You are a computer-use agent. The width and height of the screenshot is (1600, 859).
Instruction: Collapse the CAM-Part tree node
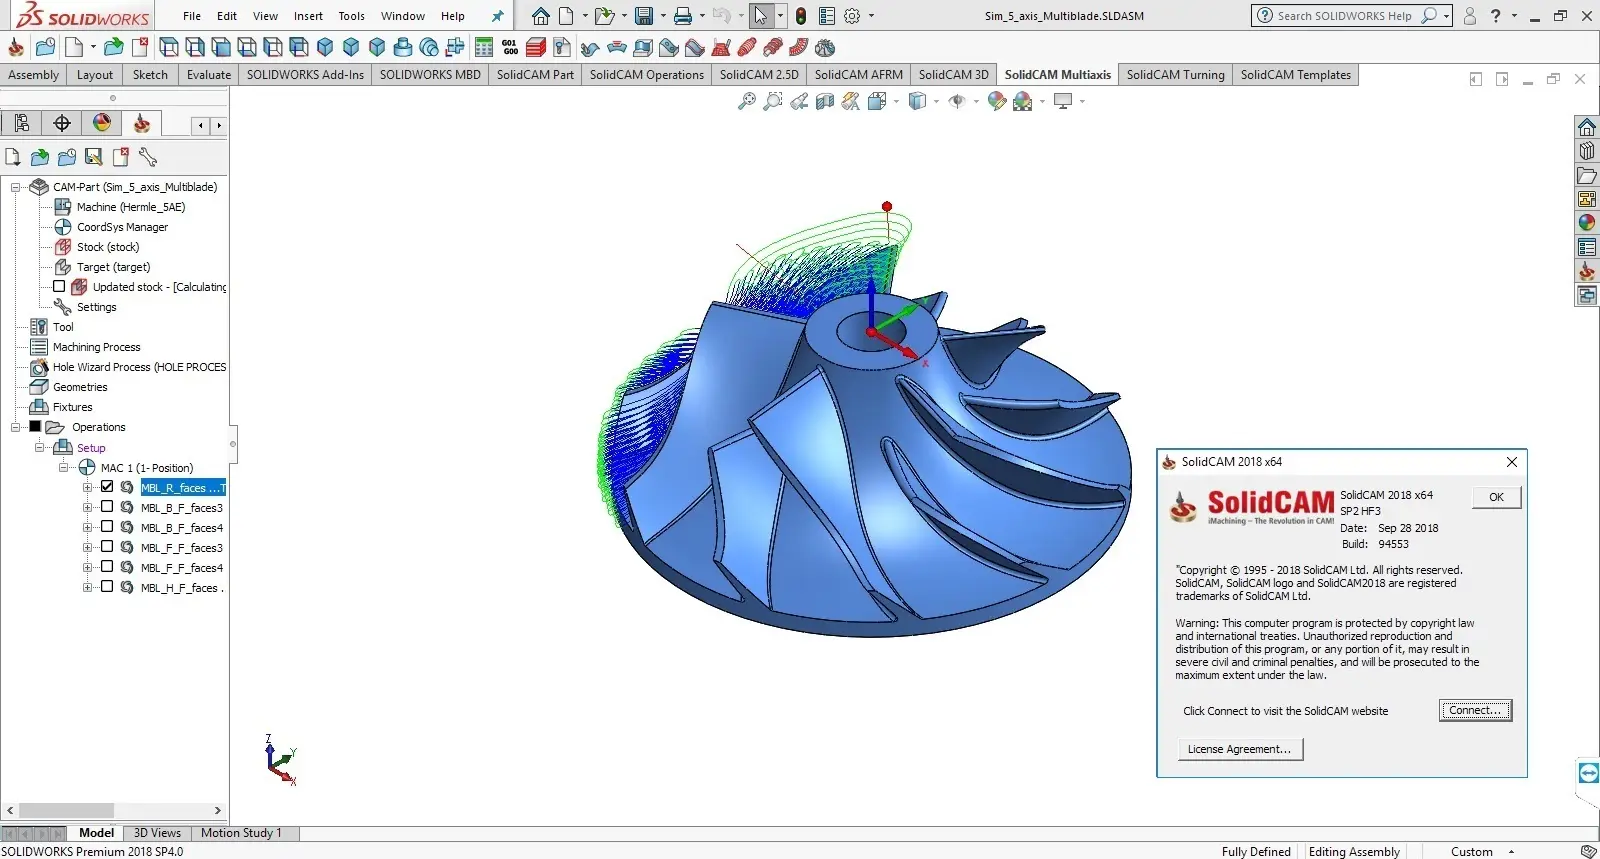pos(15,187)
